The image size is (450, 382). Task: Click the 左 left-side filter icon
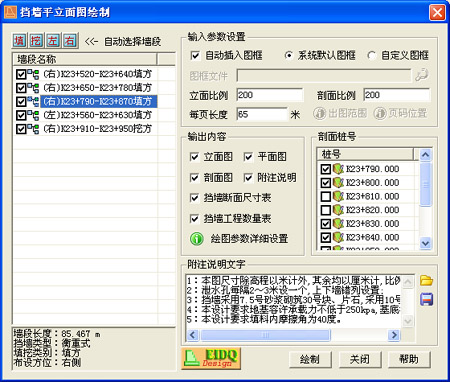pyautogui.click(x=53, y=41)
